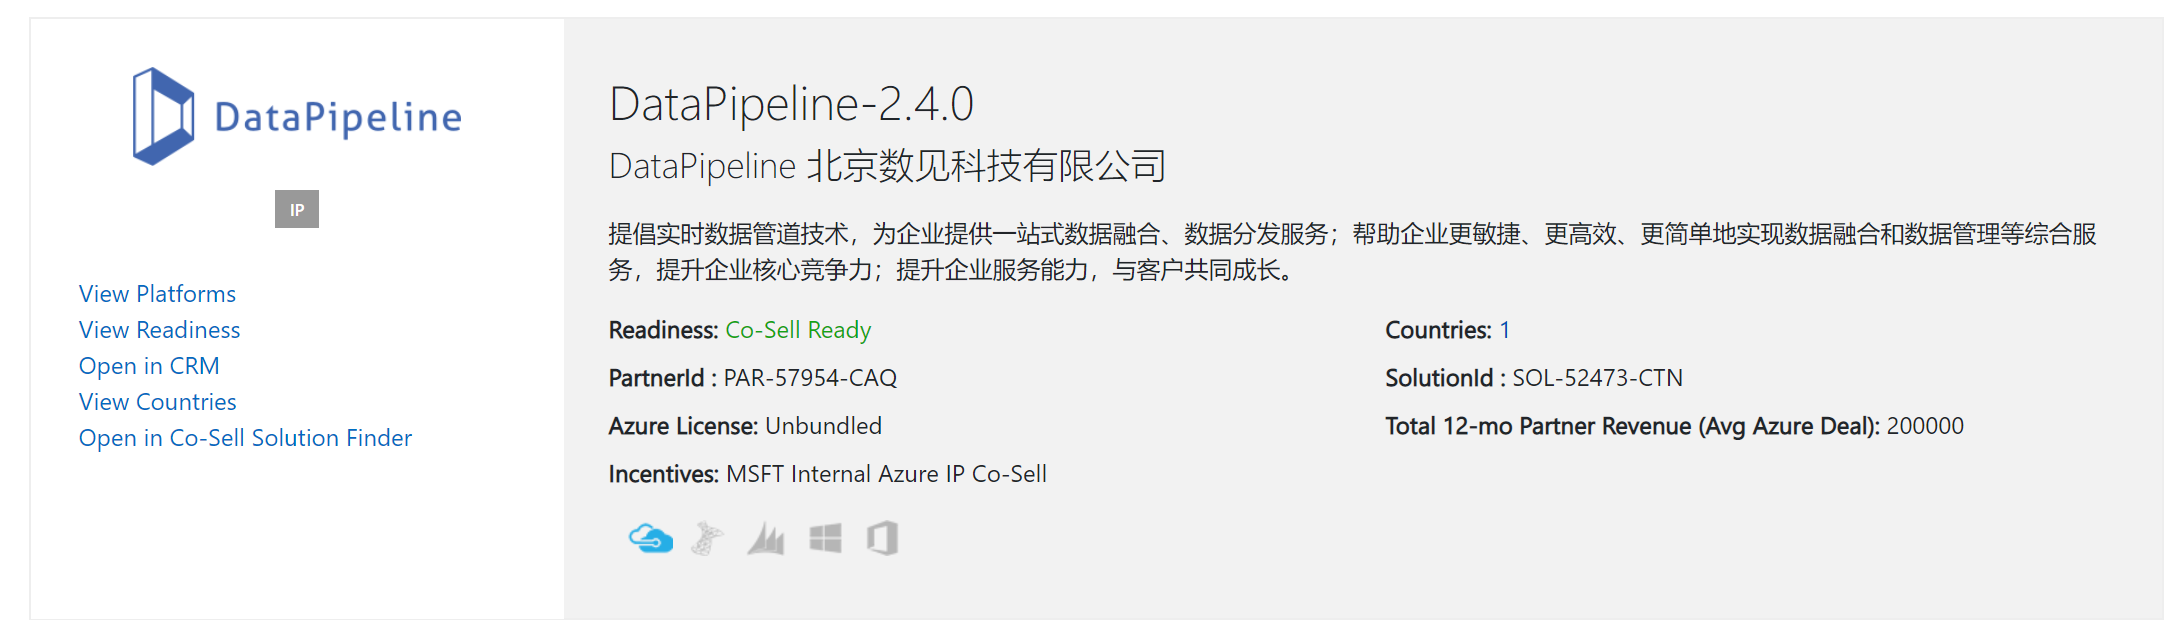Click the DataPipeline-2.4.0 solution title

point(791,104)
